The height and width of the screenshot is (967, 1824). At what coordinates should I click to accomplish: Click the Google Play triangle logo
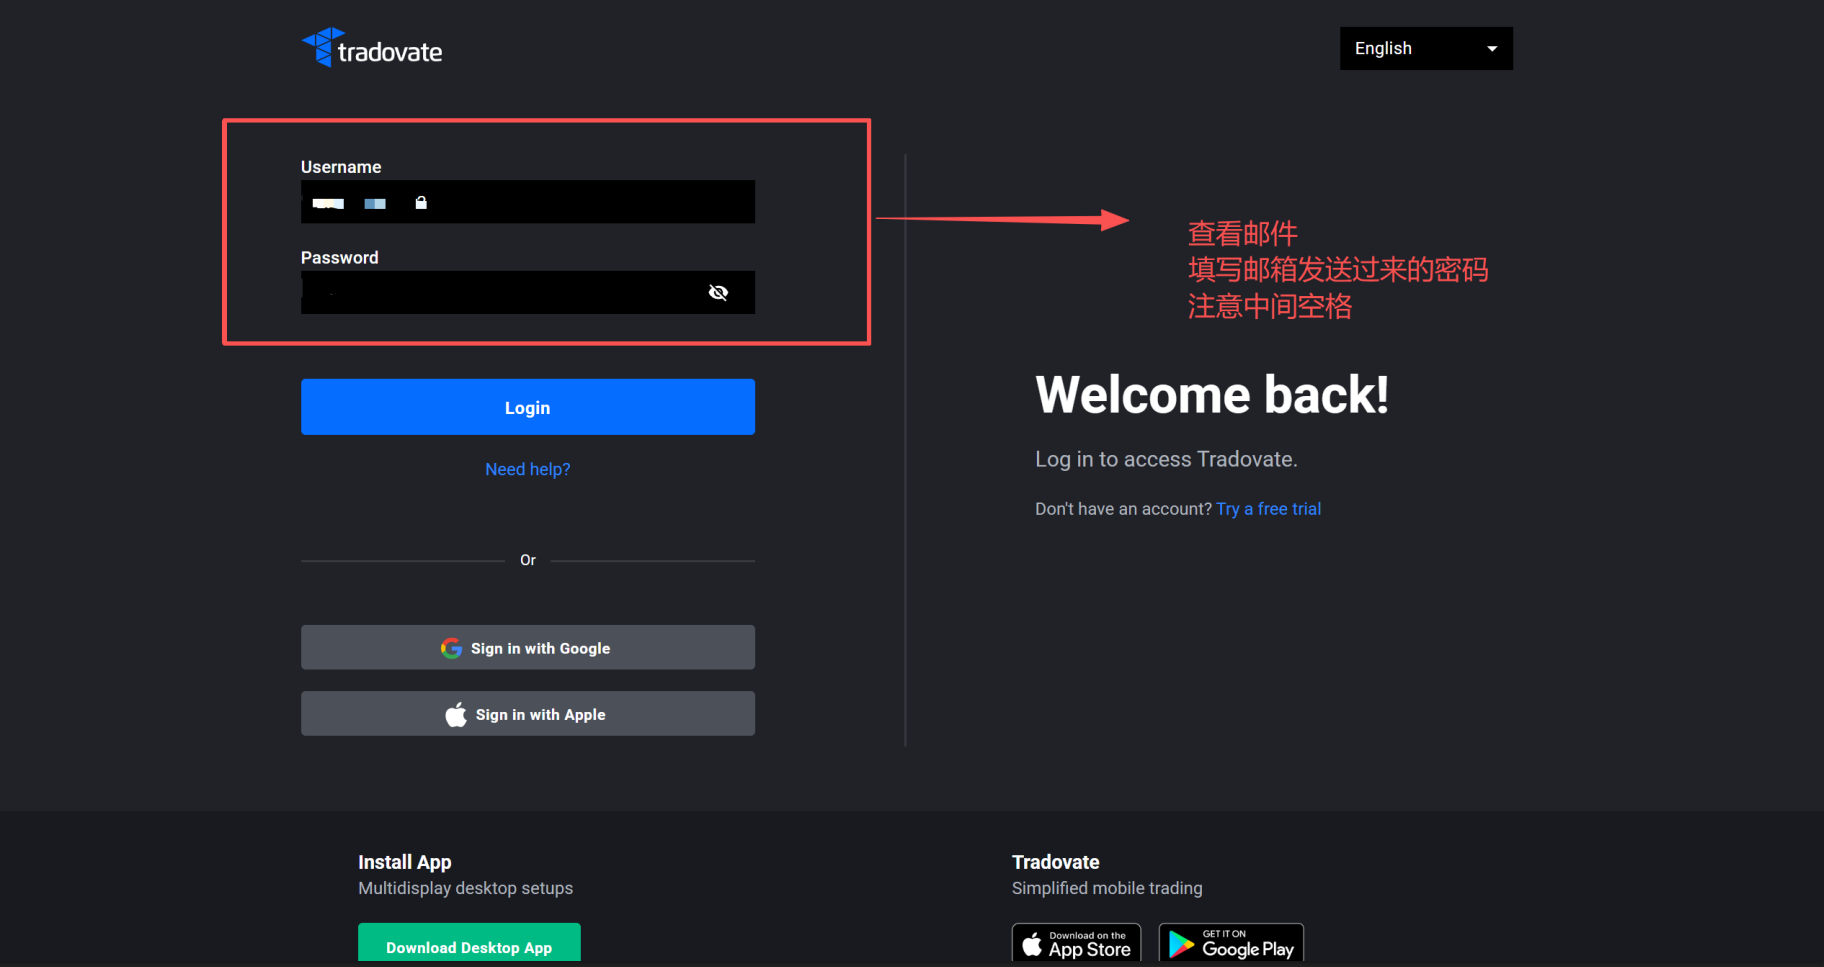(x=1181, y=944)
